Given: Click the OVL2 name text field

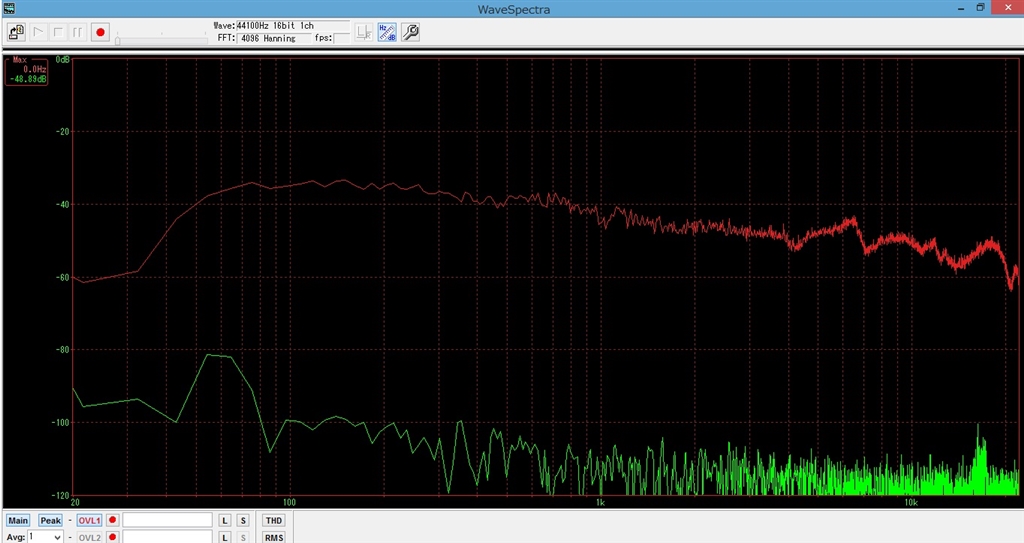Looking at the screenshot, I should pos(168,537).
